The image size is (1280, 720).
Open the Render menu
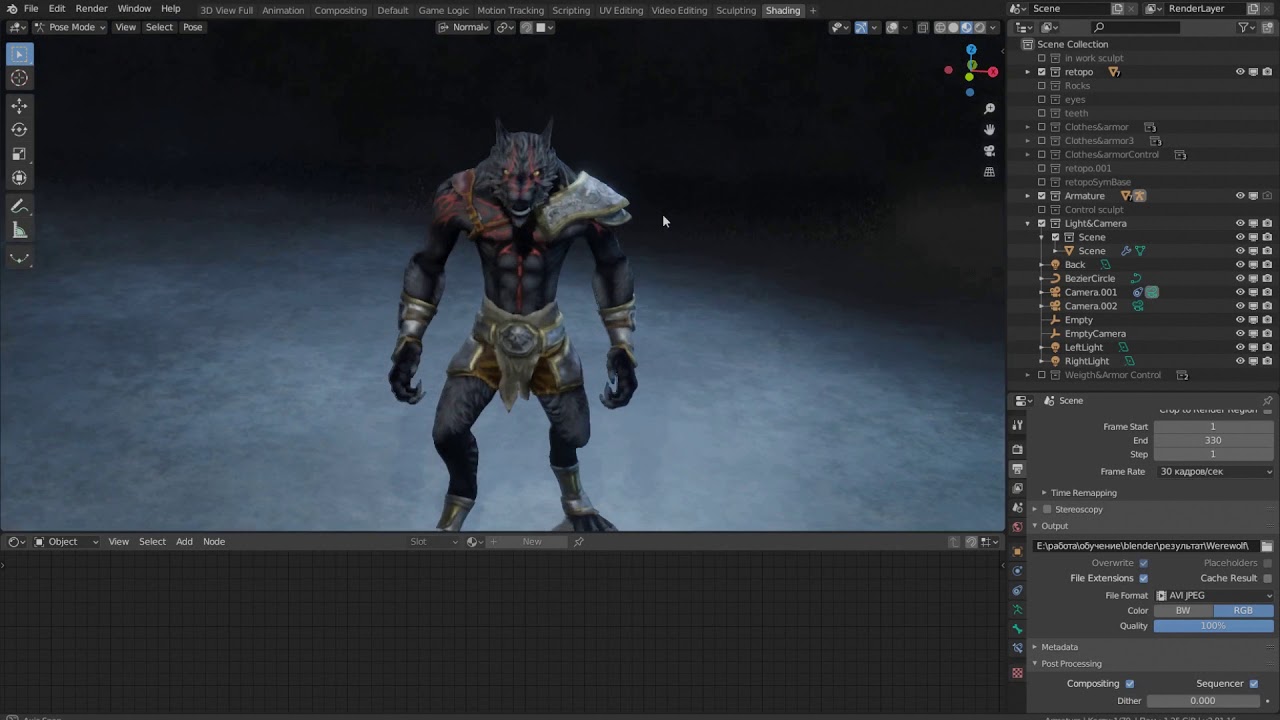pos(91,9)
